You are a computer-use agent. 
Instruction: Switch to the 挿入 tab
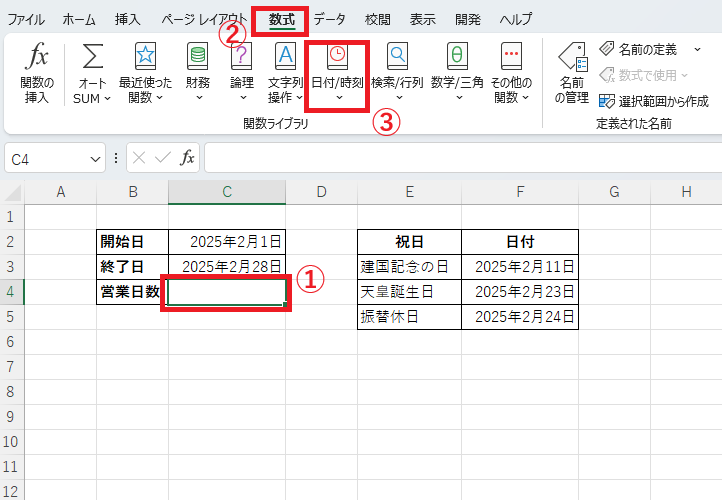(x=128, y=19)
